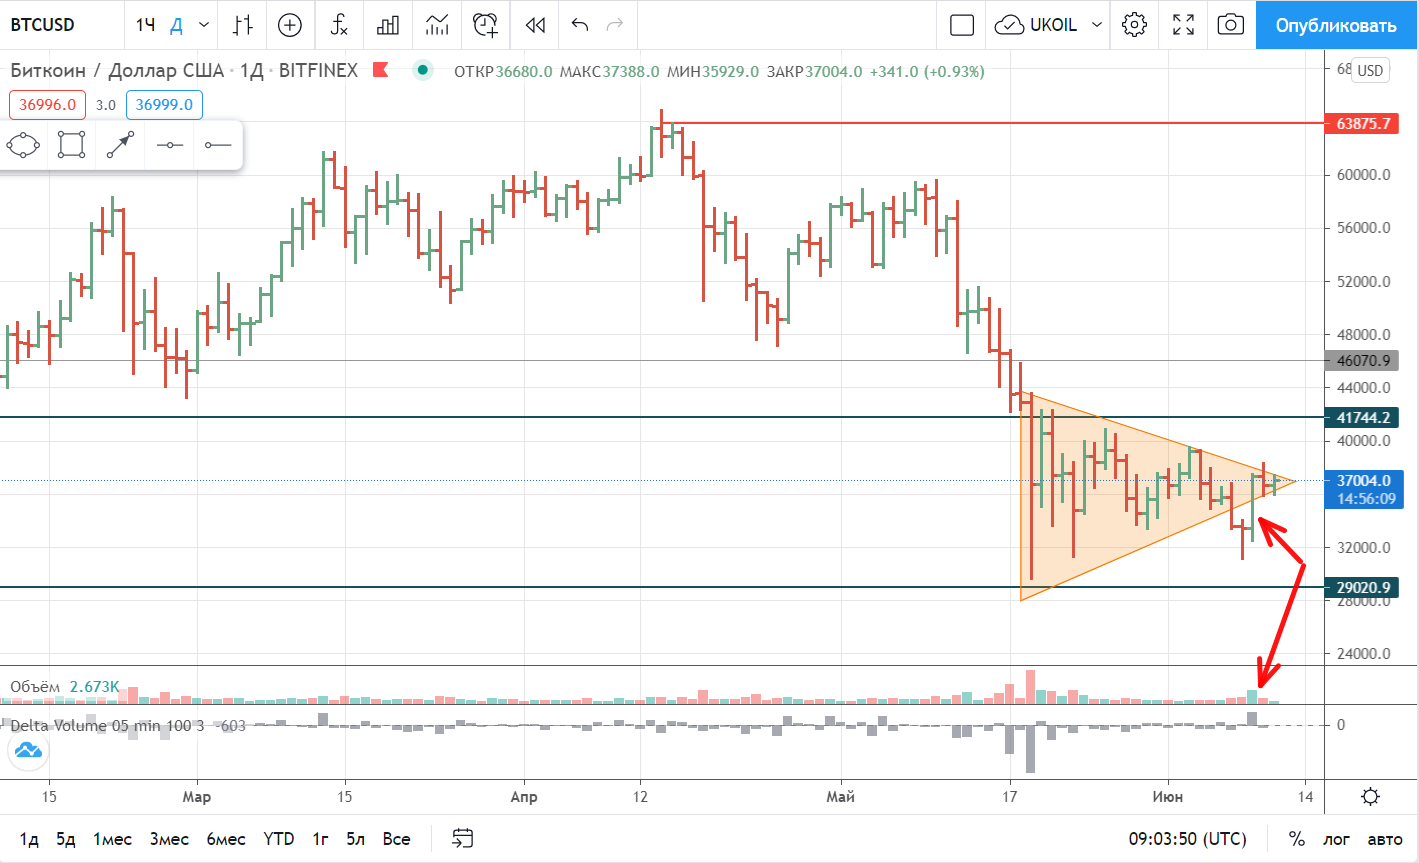This screenshot has height=863, width=1419.
Task: Click the compare or add symbol plus icon
Action: point(290,25)
